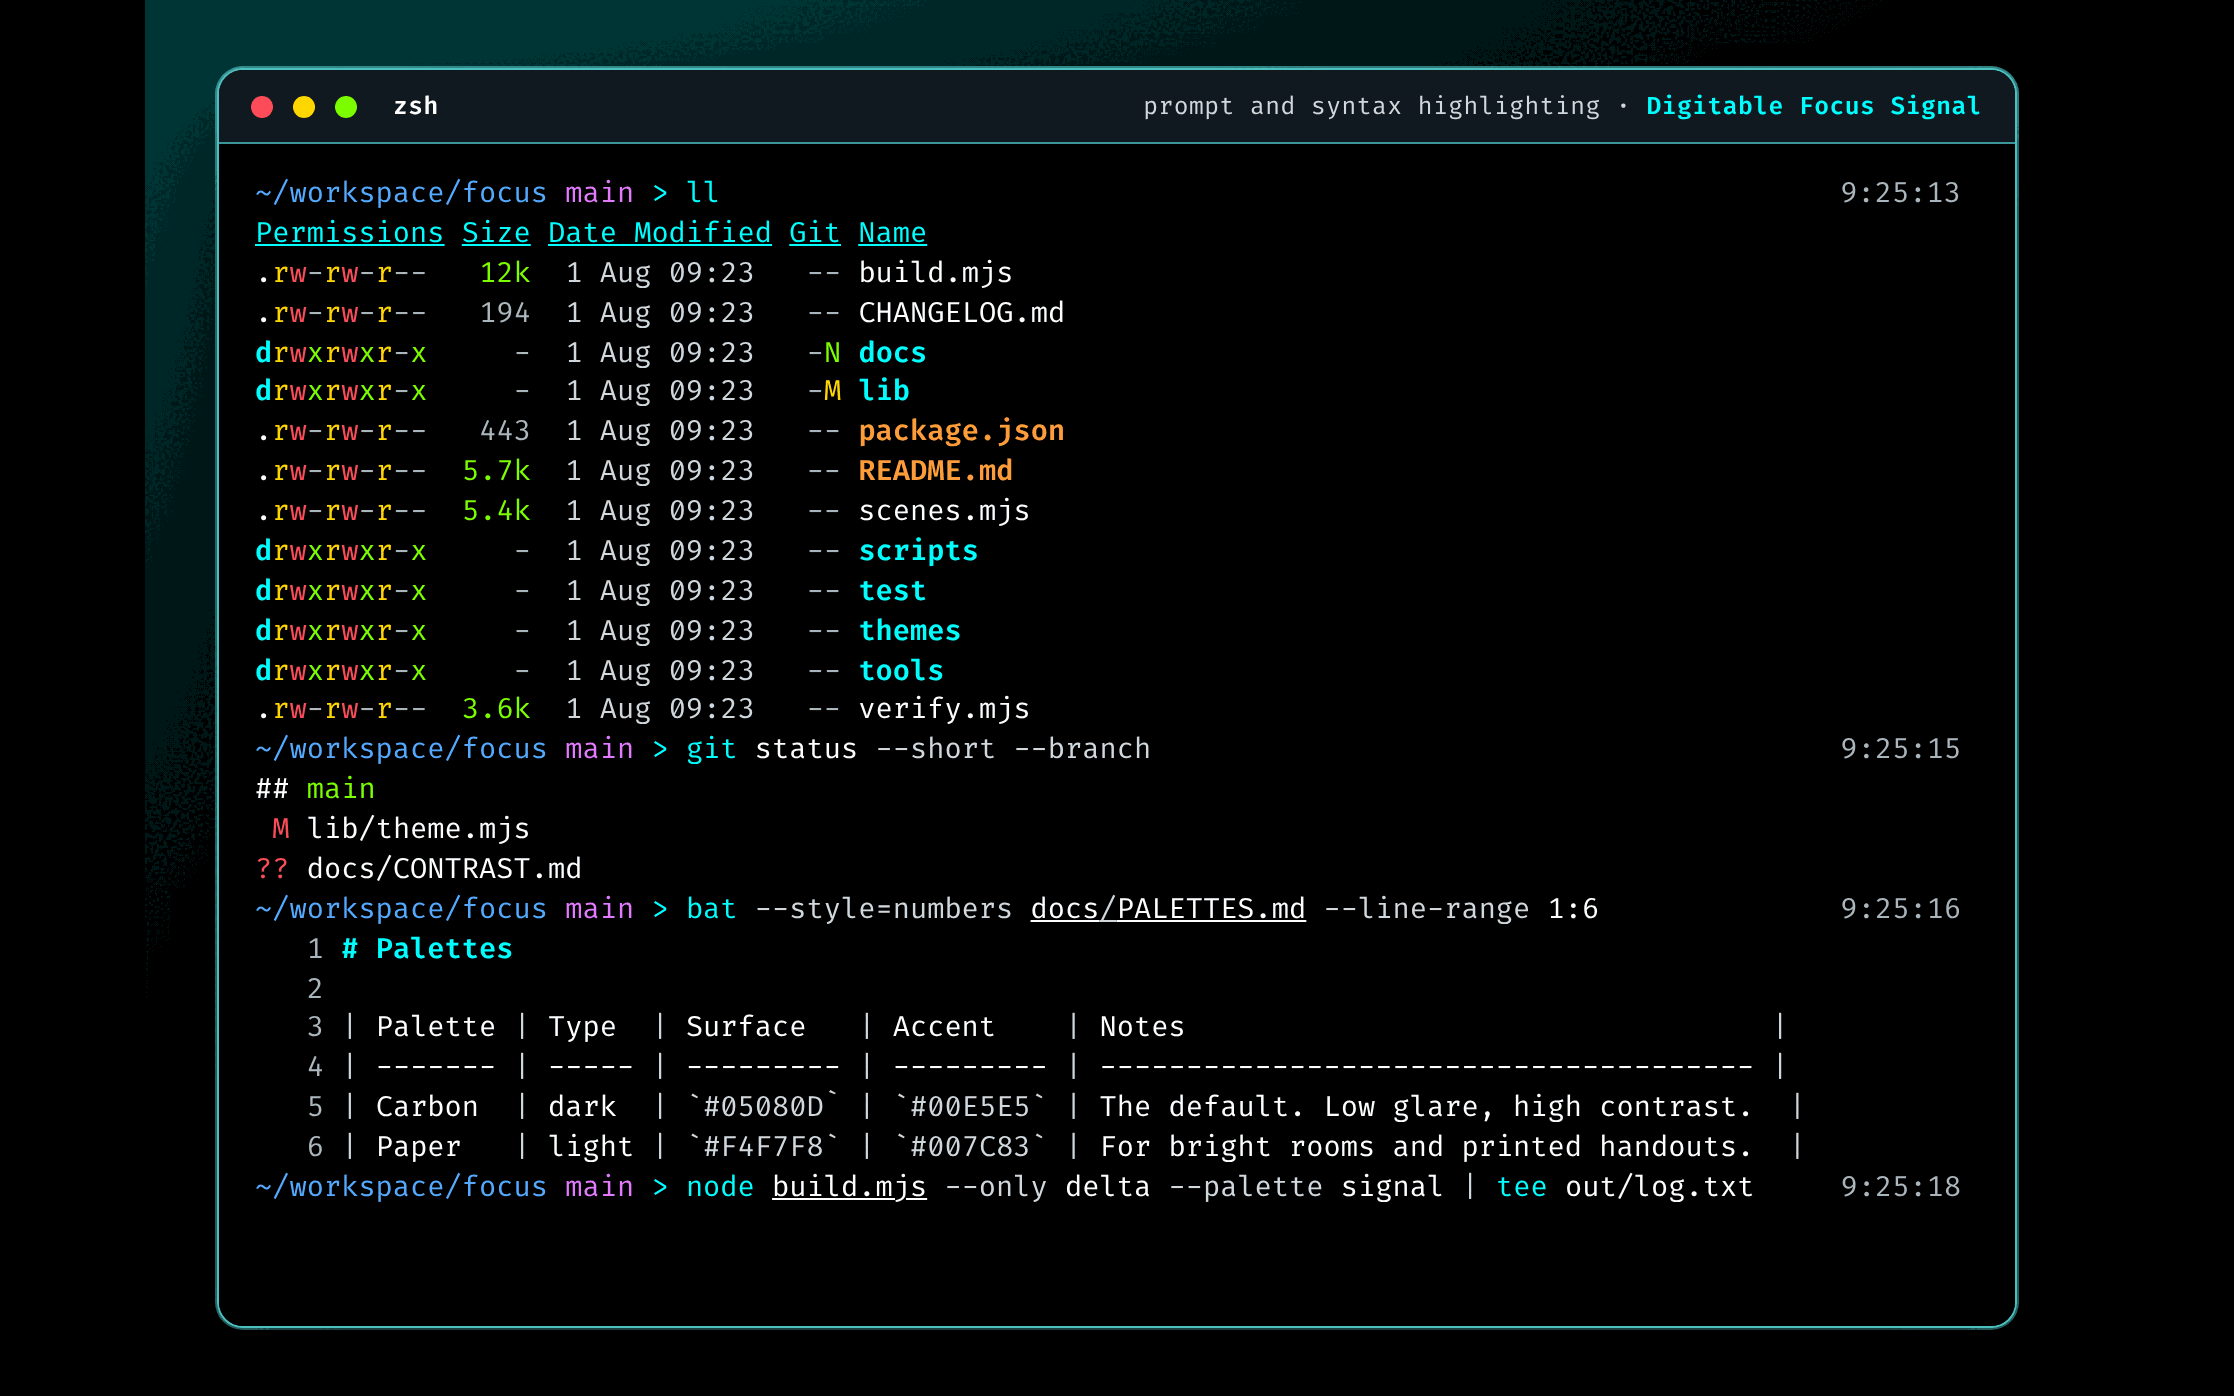Click the --line-range 1:6 argument
Screen dimensions: 2234x1396
1461,909
